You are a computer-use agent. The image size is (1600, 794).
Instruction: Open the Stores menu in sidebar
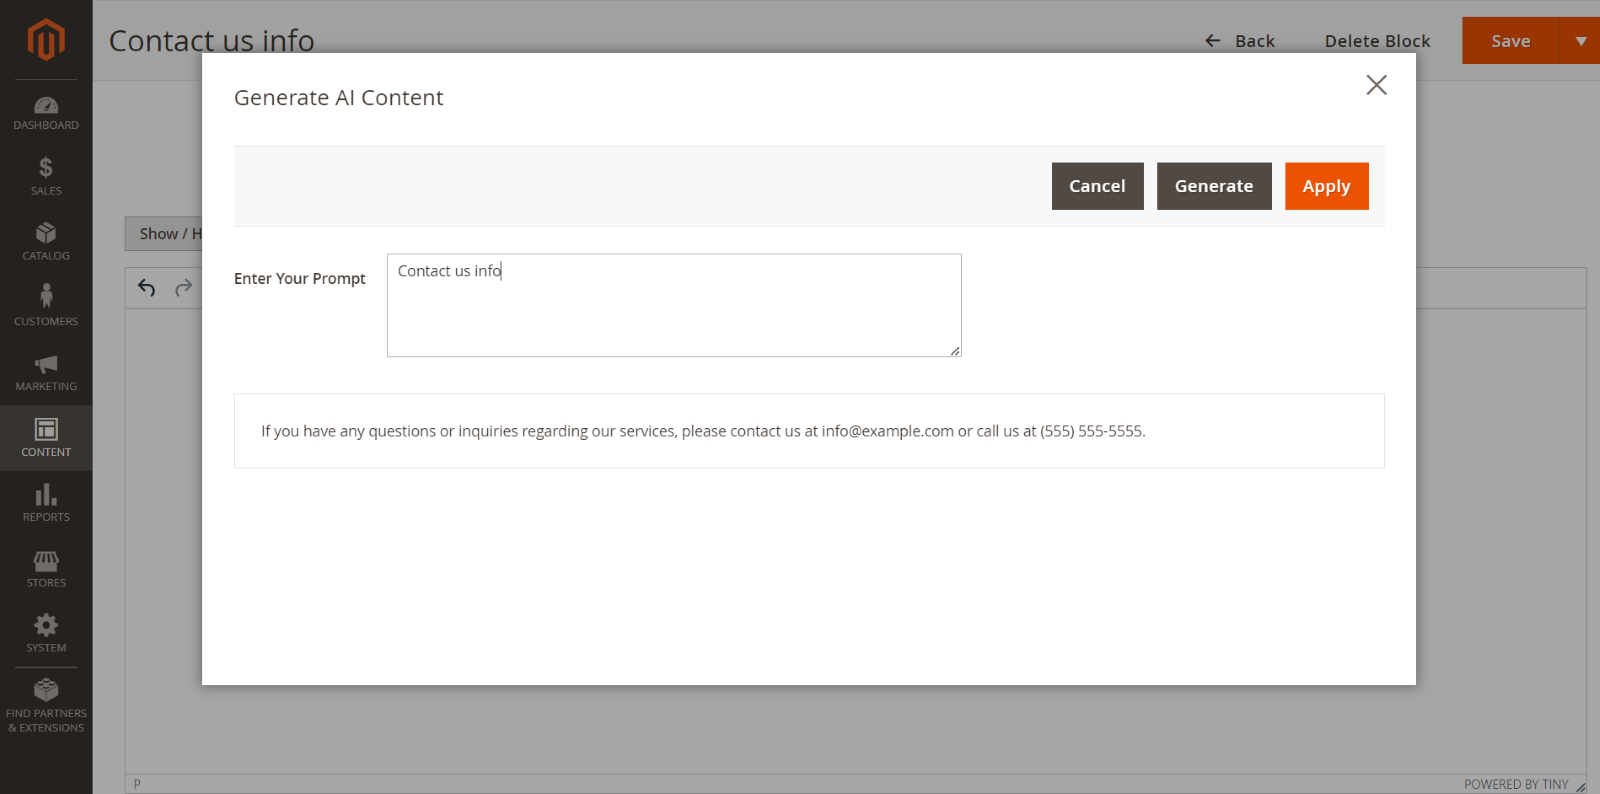click(x=46, y=568)
